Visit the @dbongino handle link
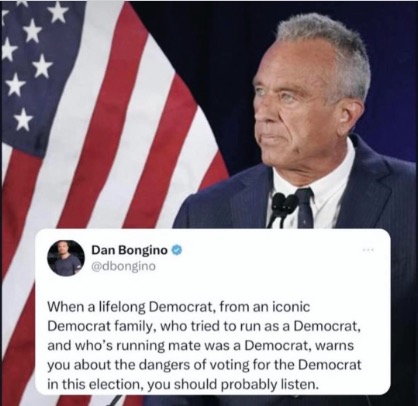 click(124, 266)
